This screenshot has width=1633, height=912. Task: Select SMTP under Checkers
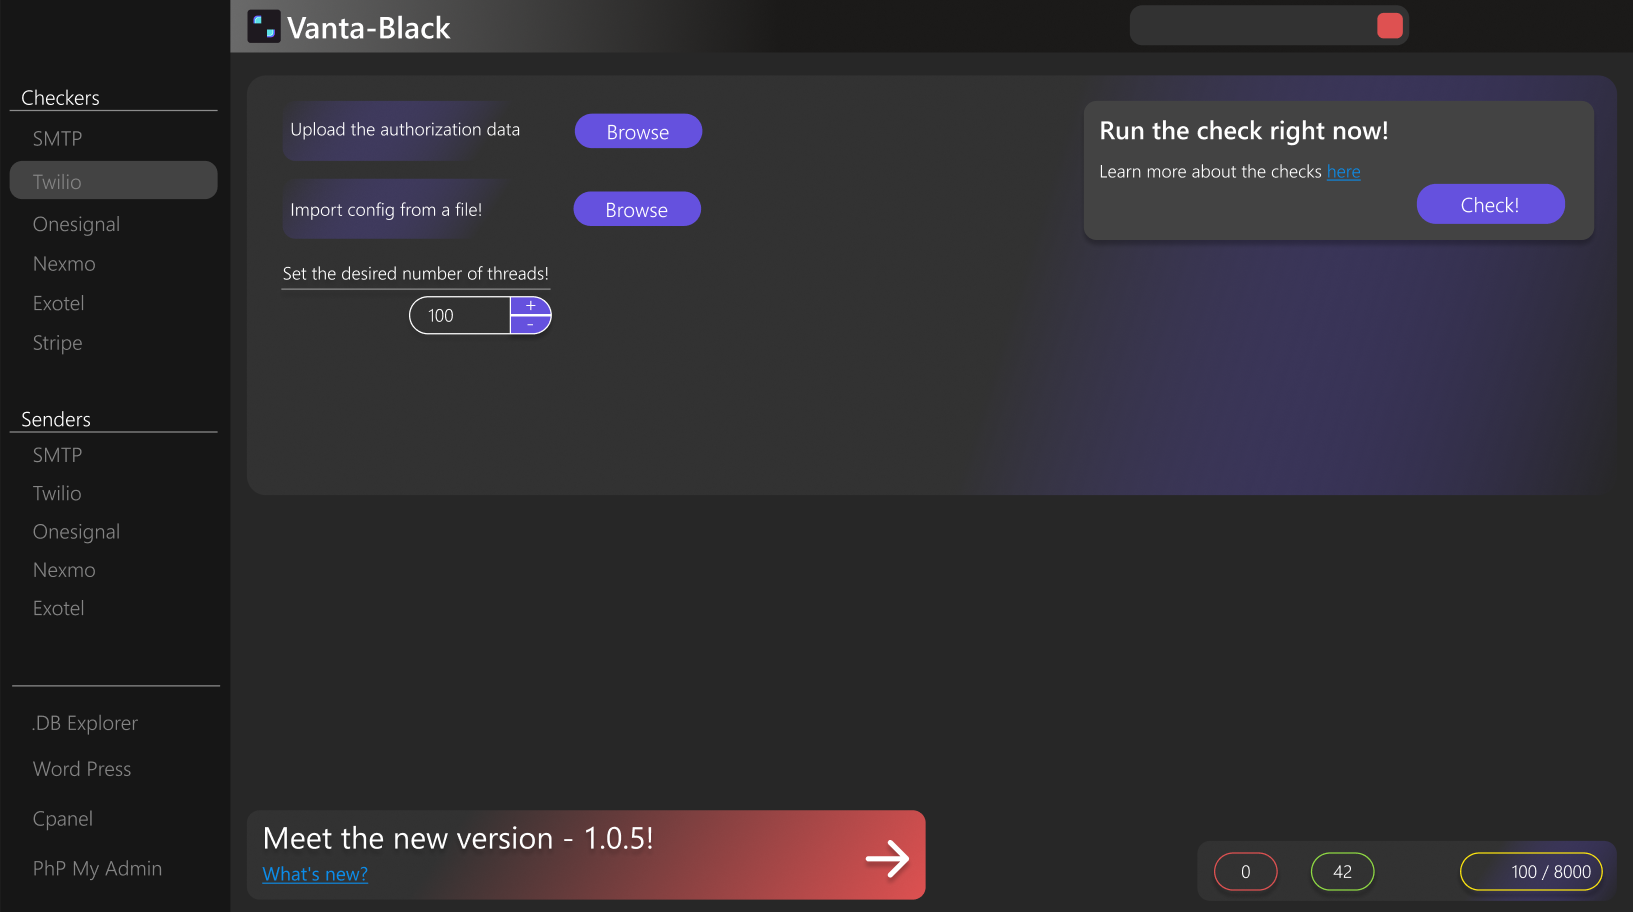[x=57, y=139]
